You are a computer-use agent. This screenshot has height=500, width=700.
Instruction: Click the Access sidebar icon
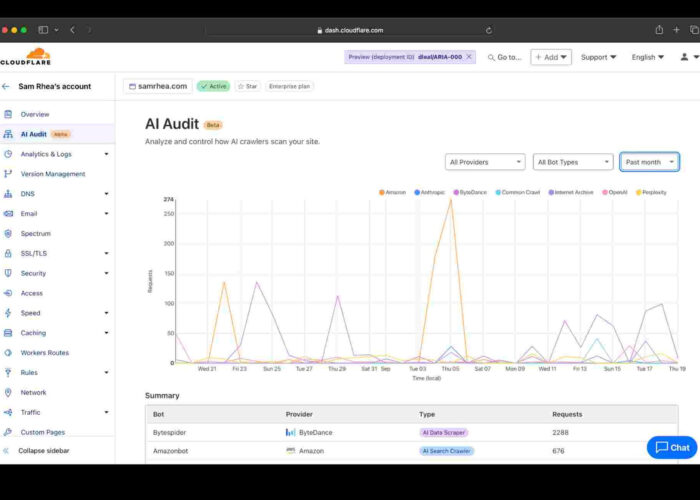click(x=8, y=293)
